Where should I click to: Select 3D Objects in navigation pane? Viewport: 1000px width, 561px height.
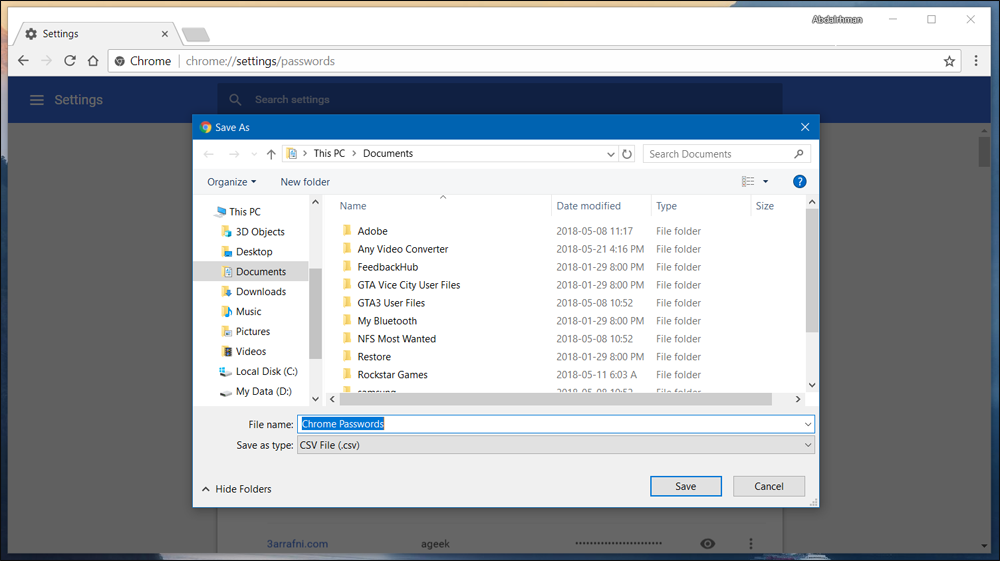coord(253,232)
